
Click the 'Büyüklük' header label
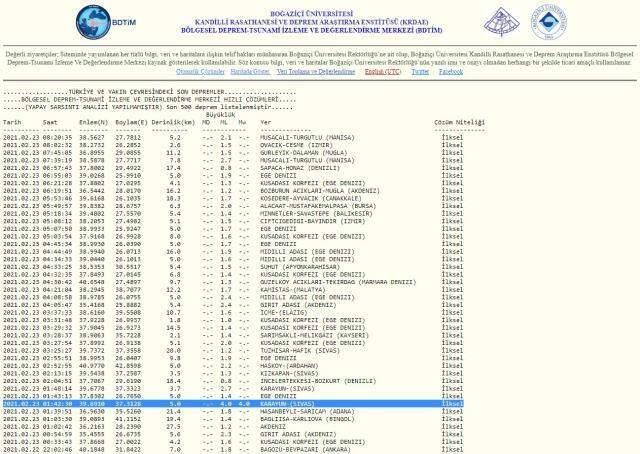220,115
